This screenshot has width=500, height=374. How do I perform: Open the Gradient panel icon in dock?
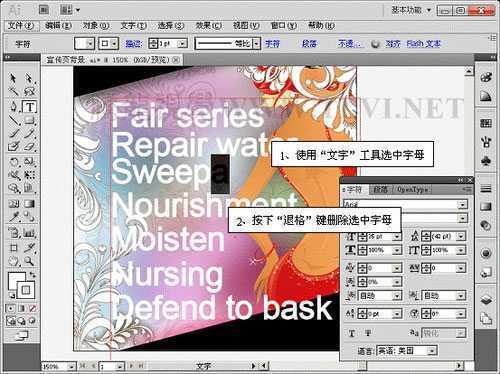point(486,207)
